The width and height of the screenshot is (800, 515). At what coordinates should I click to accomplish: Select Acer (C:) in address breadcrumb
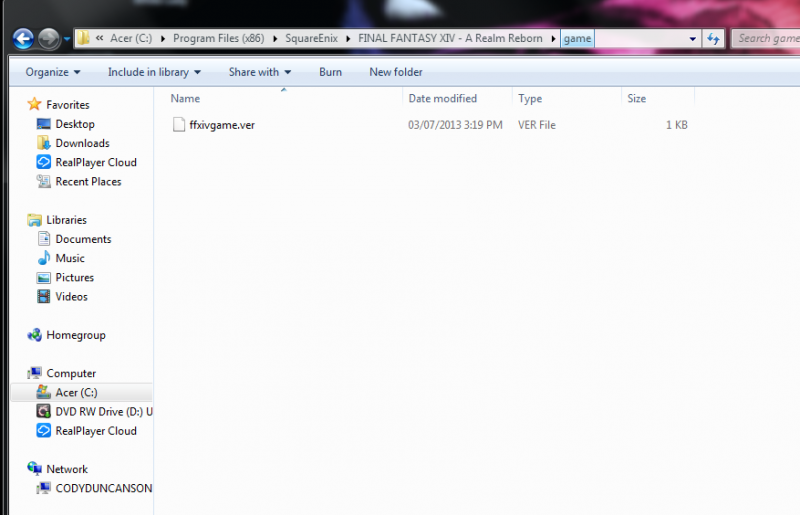tap(131, 38)
